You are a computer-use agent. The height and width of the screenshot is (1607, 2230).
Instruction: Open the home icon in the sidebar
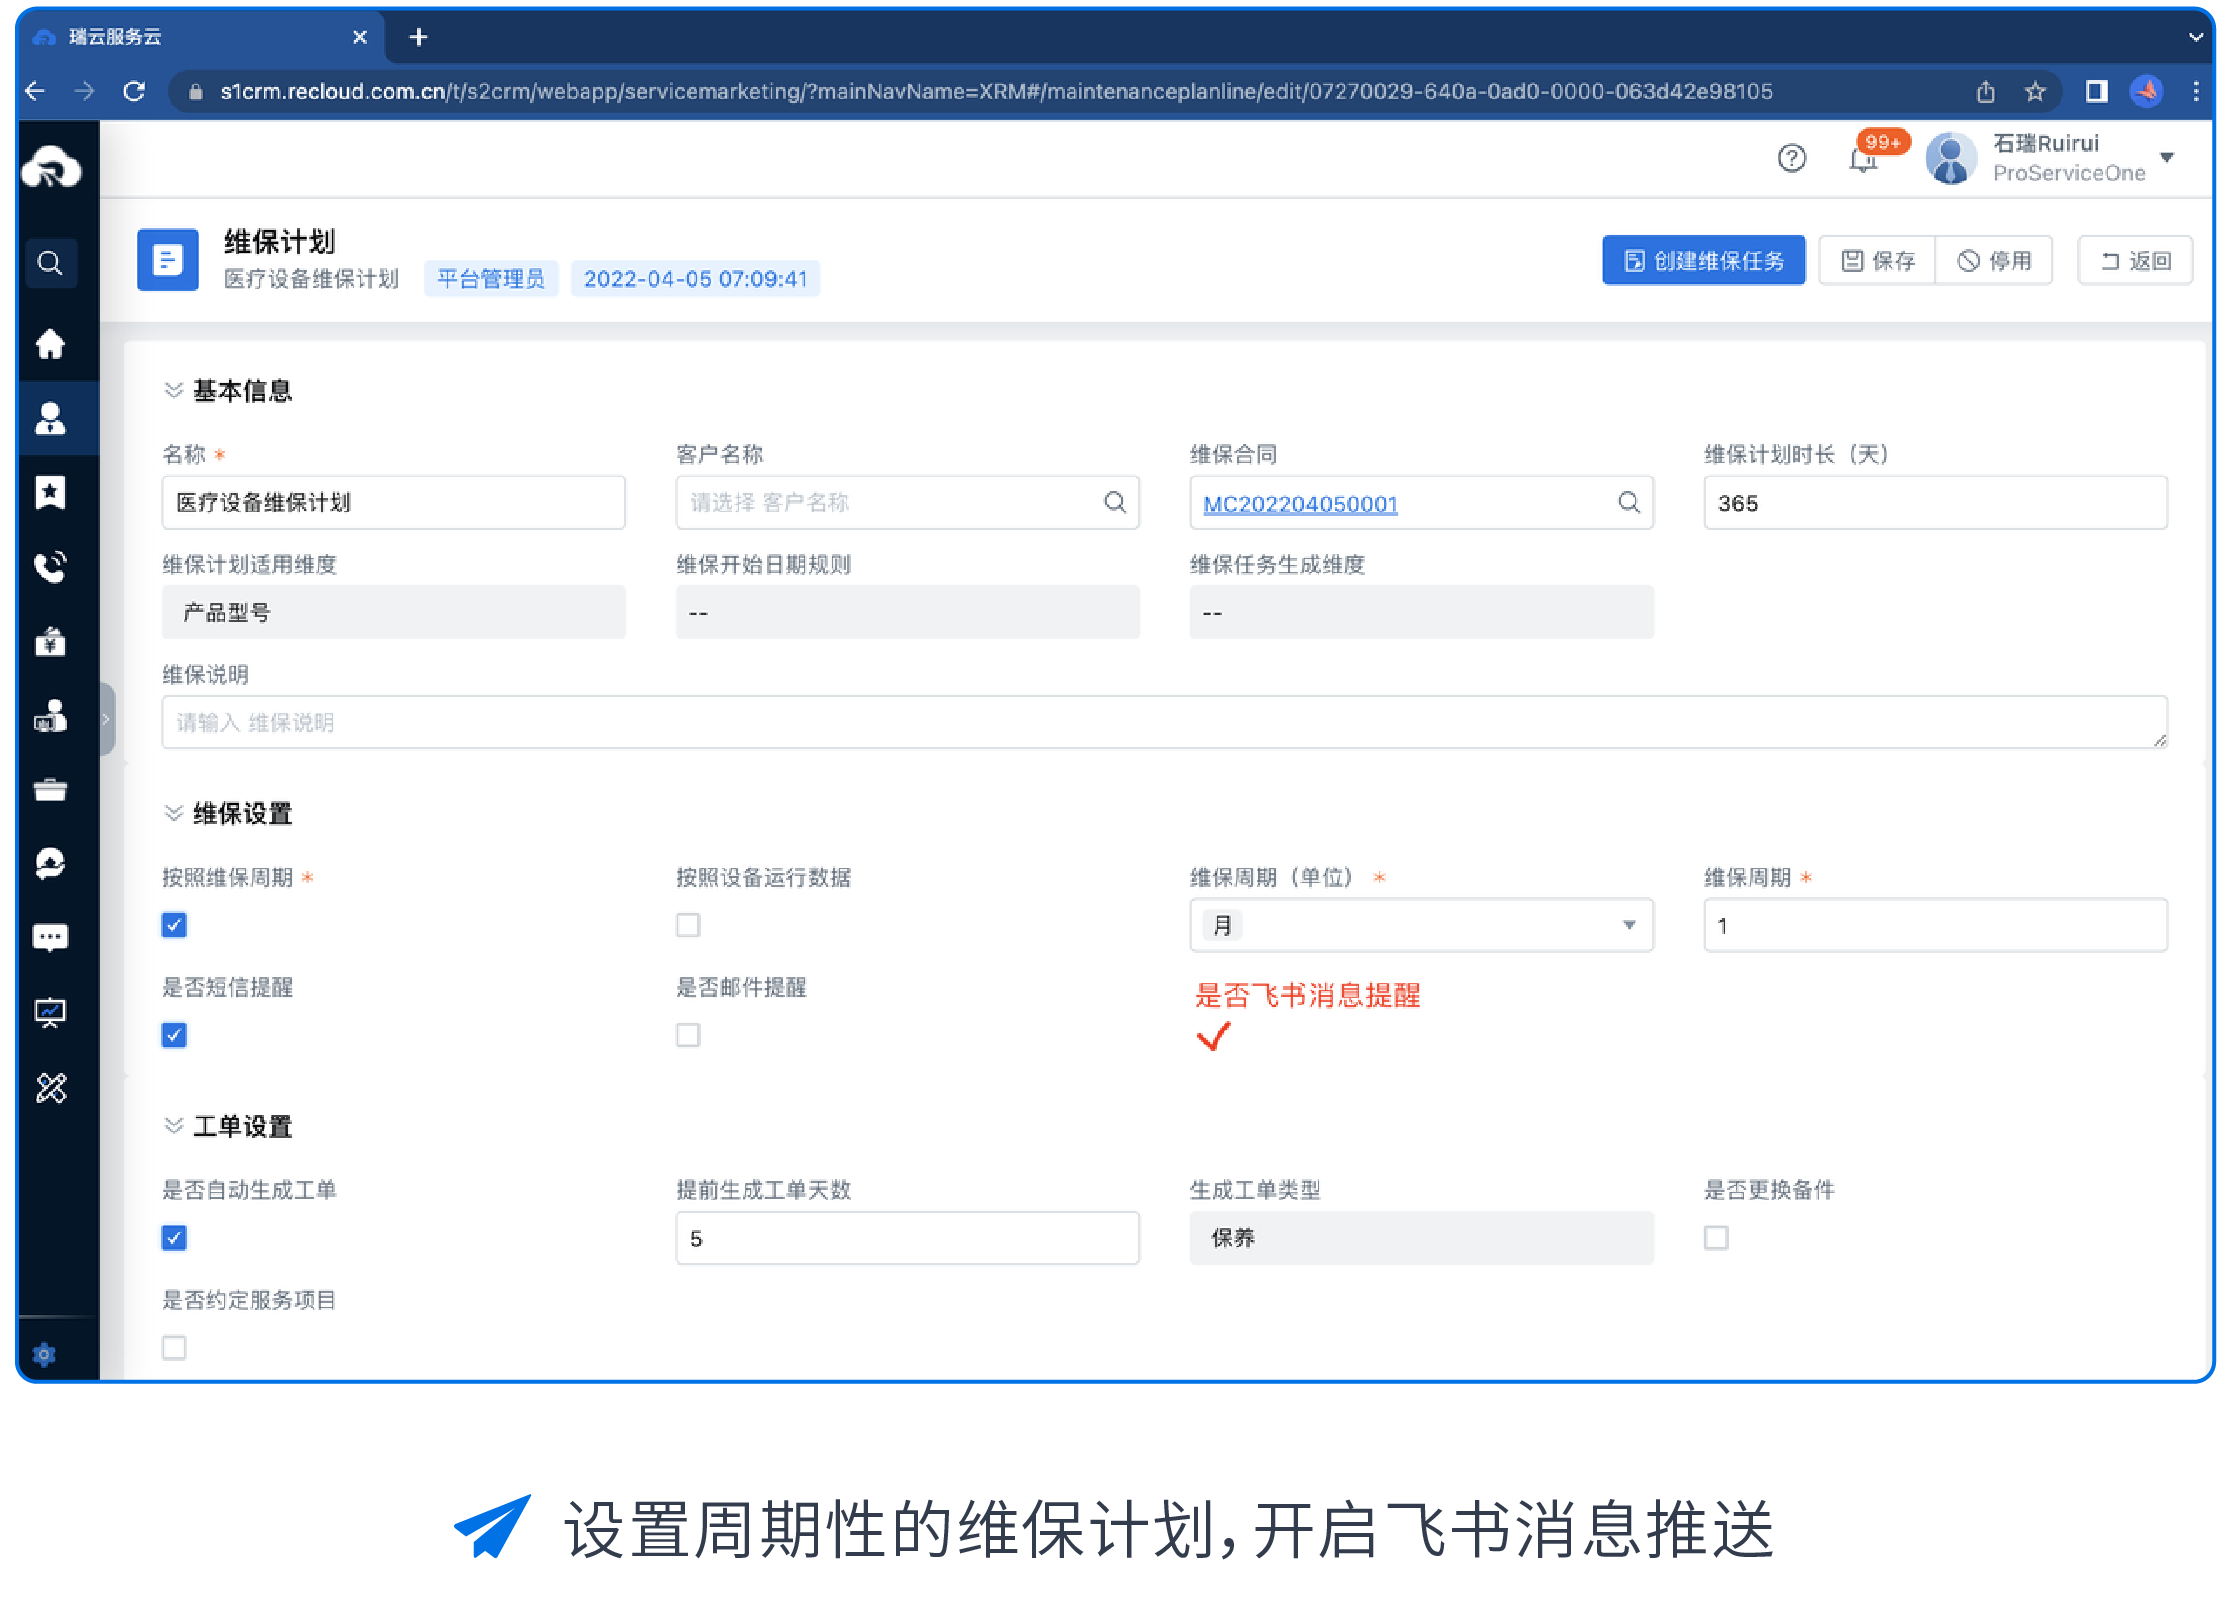tap(50, 344)
